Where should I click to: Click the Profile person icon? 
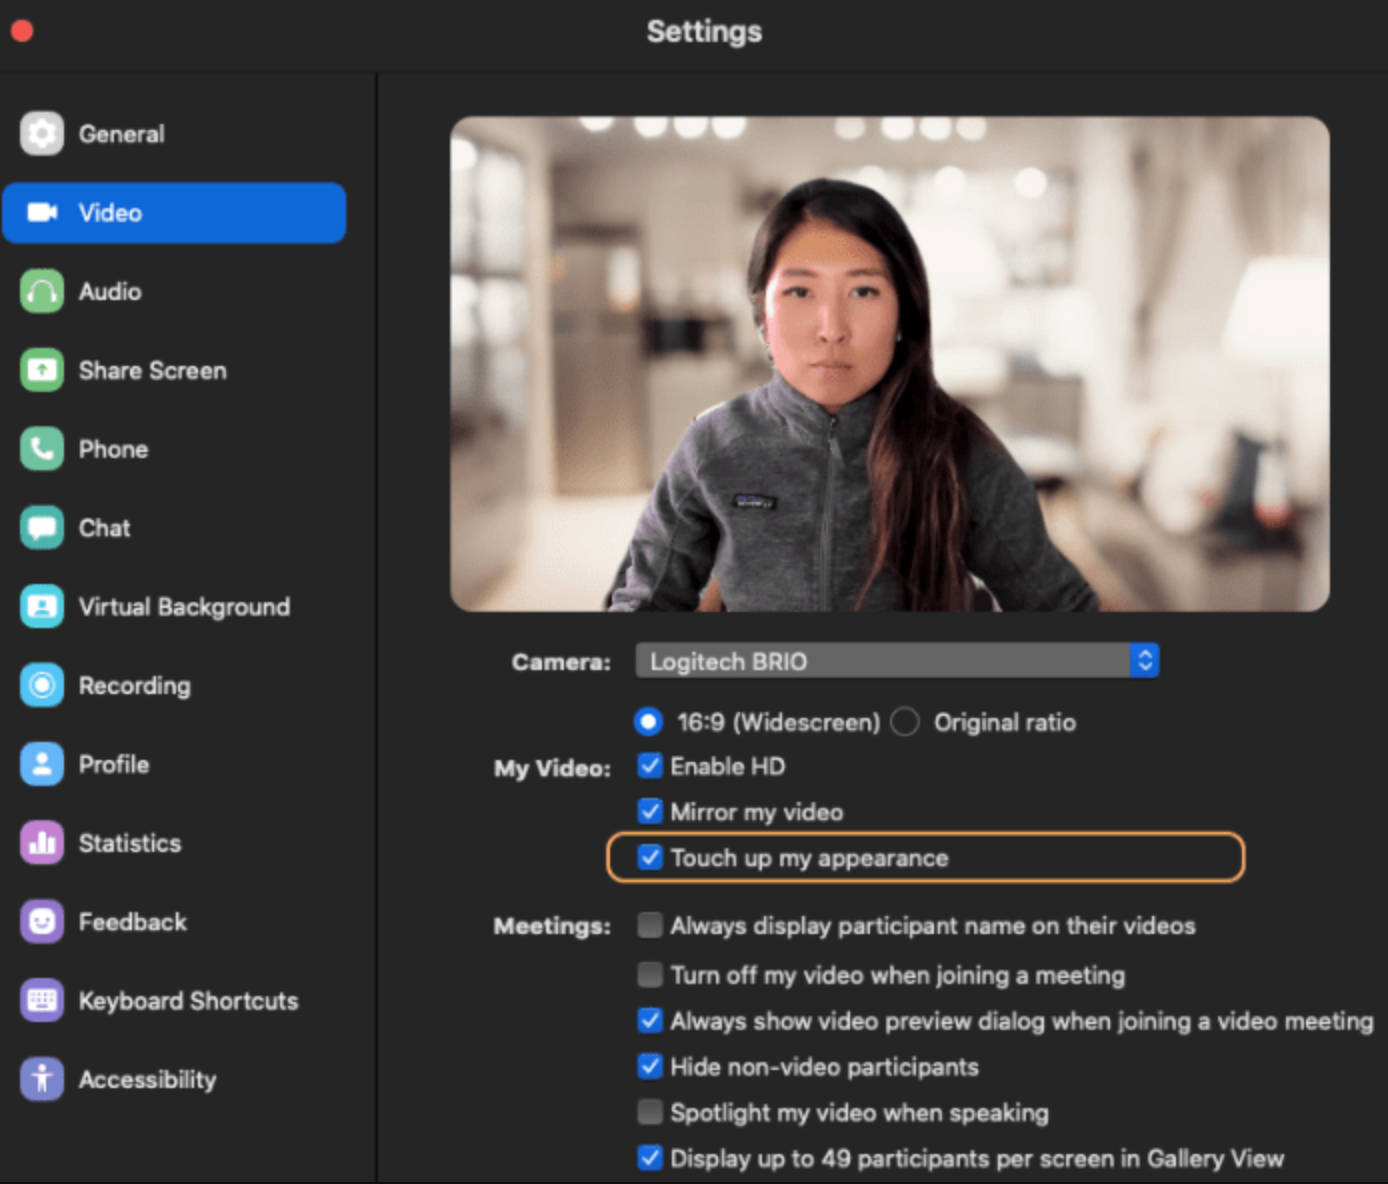point(42,764)
